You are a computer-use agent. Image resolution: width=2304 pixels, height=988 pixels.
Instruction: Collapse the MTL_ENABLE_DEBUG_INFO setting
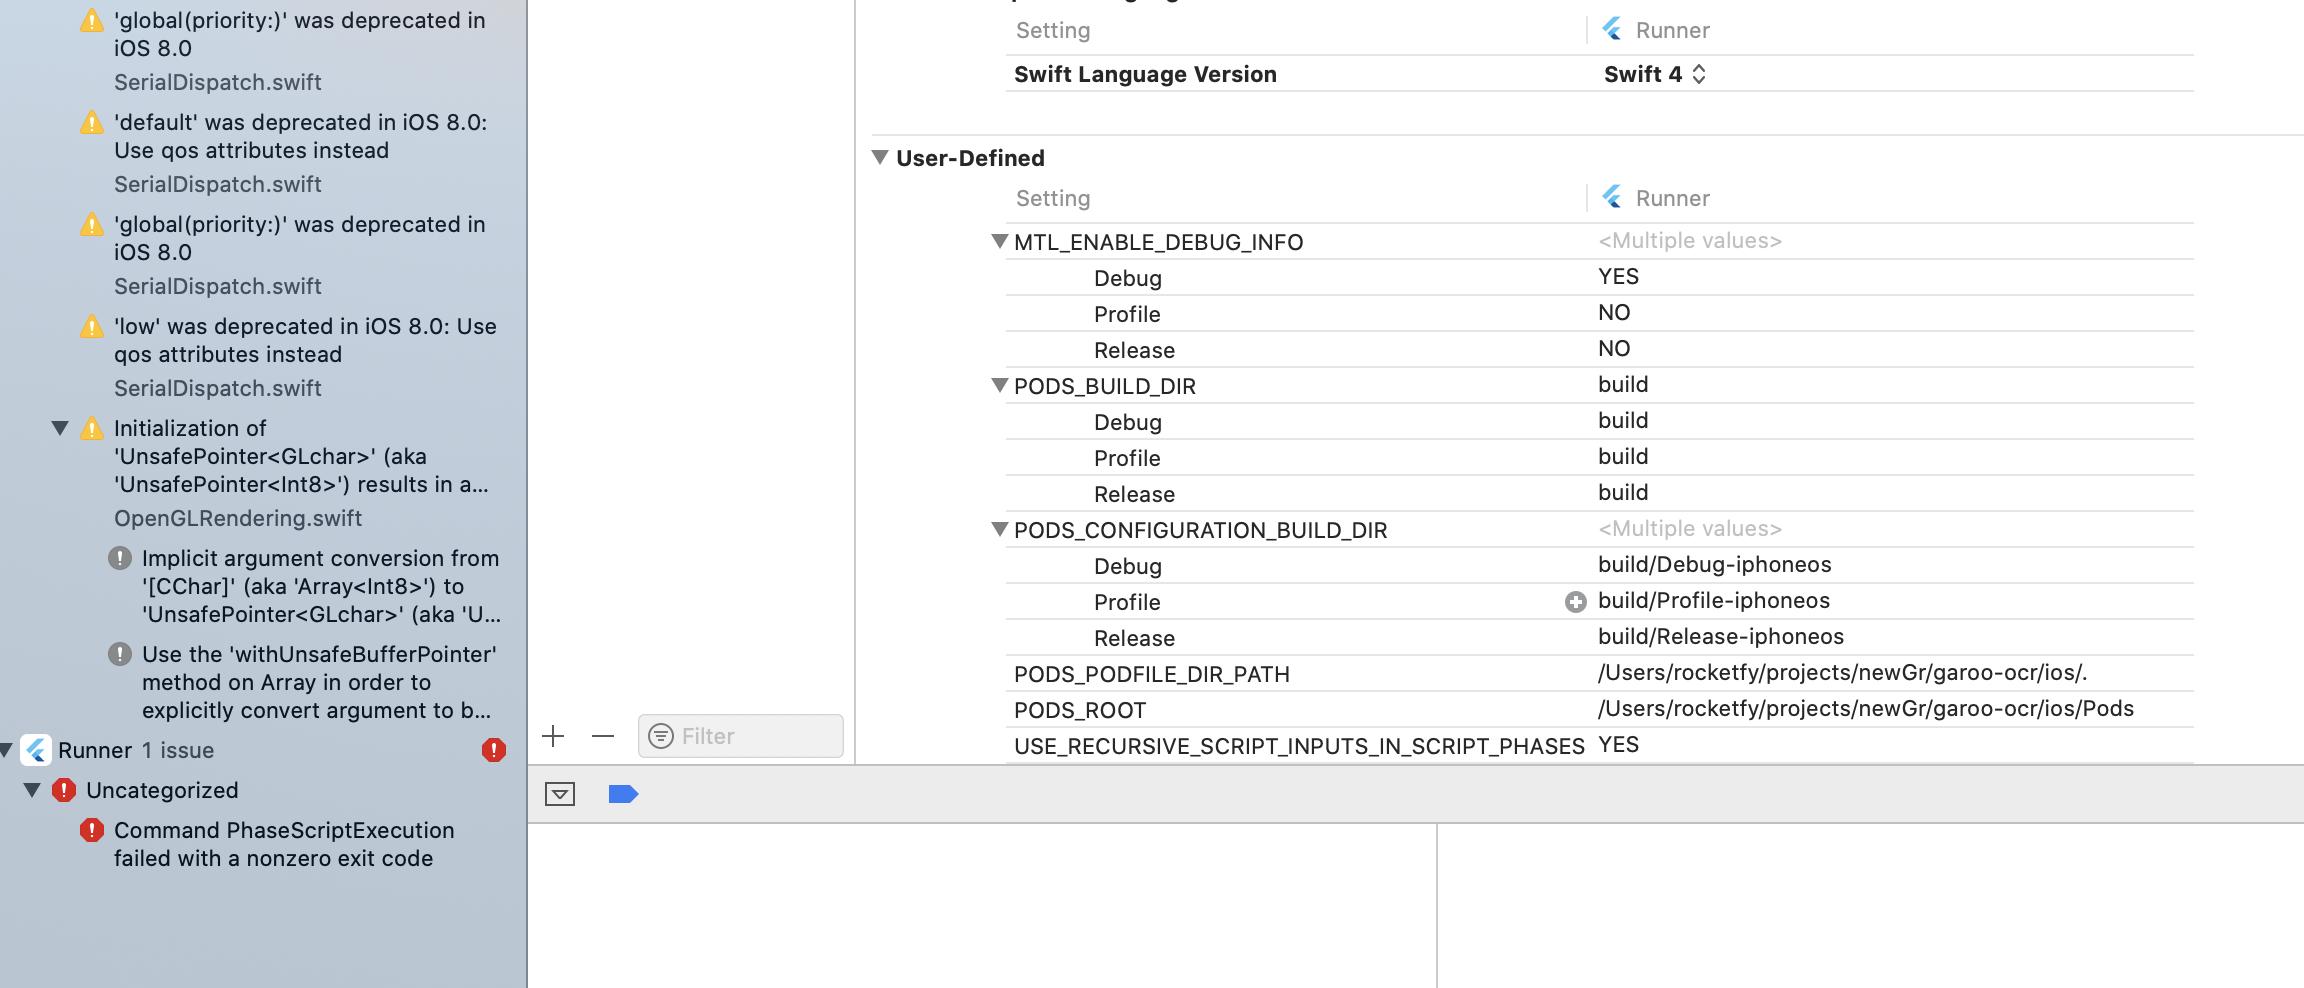point(998,241)
